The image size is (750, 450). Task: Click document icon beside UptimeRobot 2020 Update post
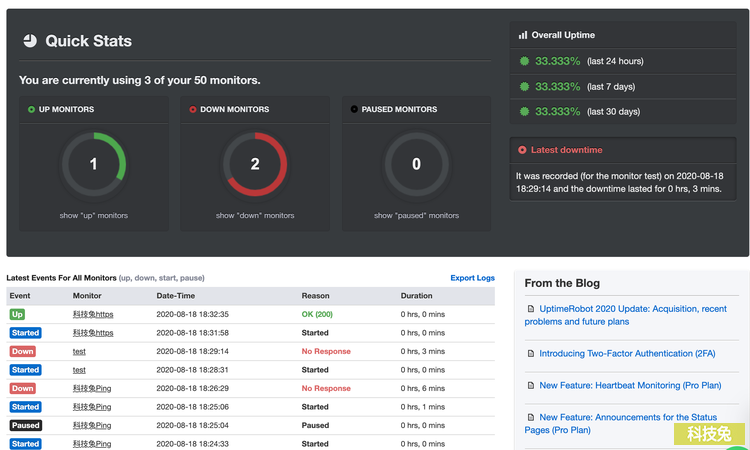(x=530, y=309)
